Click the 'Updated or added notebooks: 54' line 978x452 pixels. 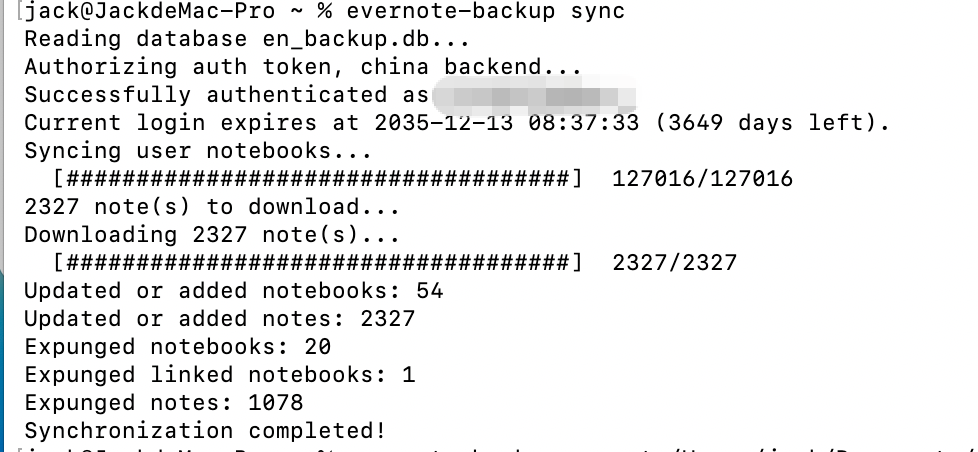233,291
